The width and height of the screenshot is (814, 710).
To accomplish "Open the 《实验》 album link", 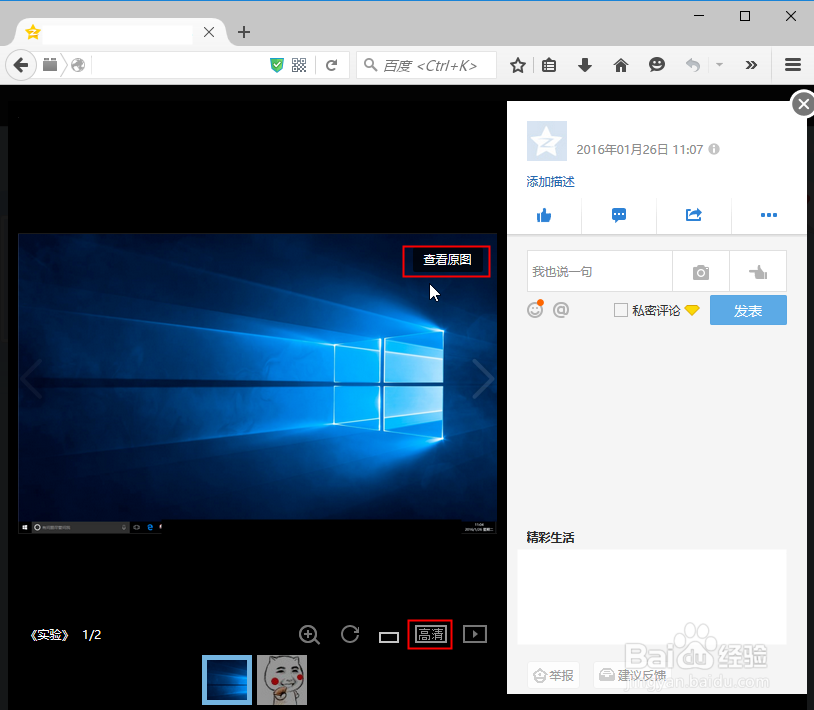I will [x=49, y=635].
